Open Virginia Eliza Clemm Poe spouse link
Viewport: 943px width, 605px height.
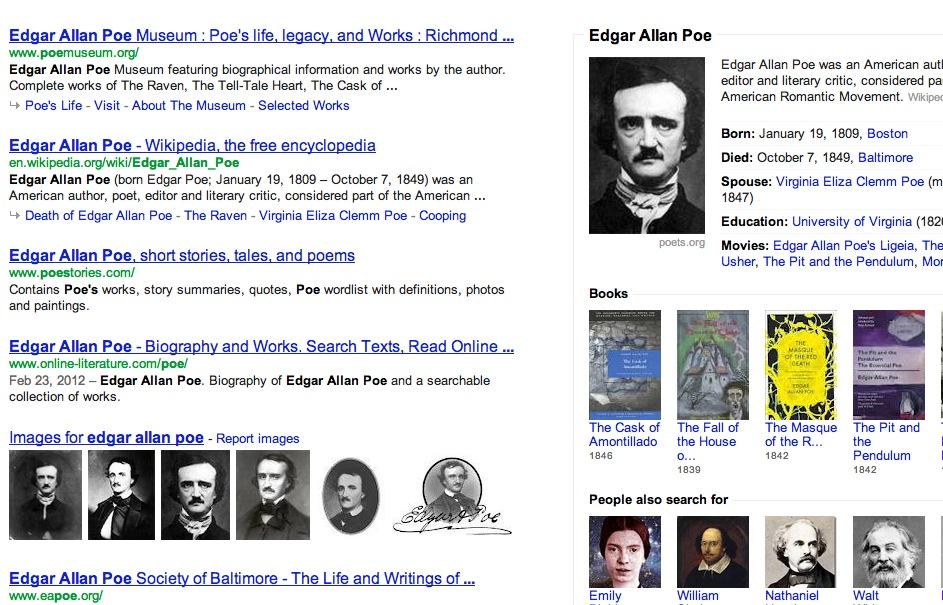(850, 182)
